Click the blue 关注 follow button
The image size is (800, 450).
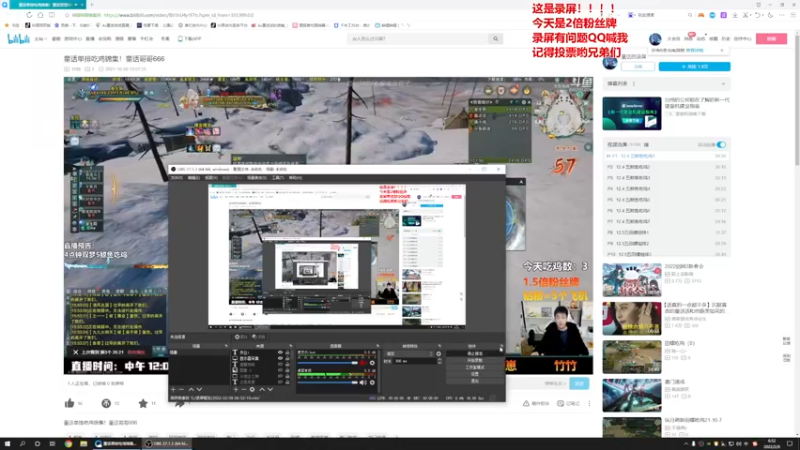tap(694, 67)
